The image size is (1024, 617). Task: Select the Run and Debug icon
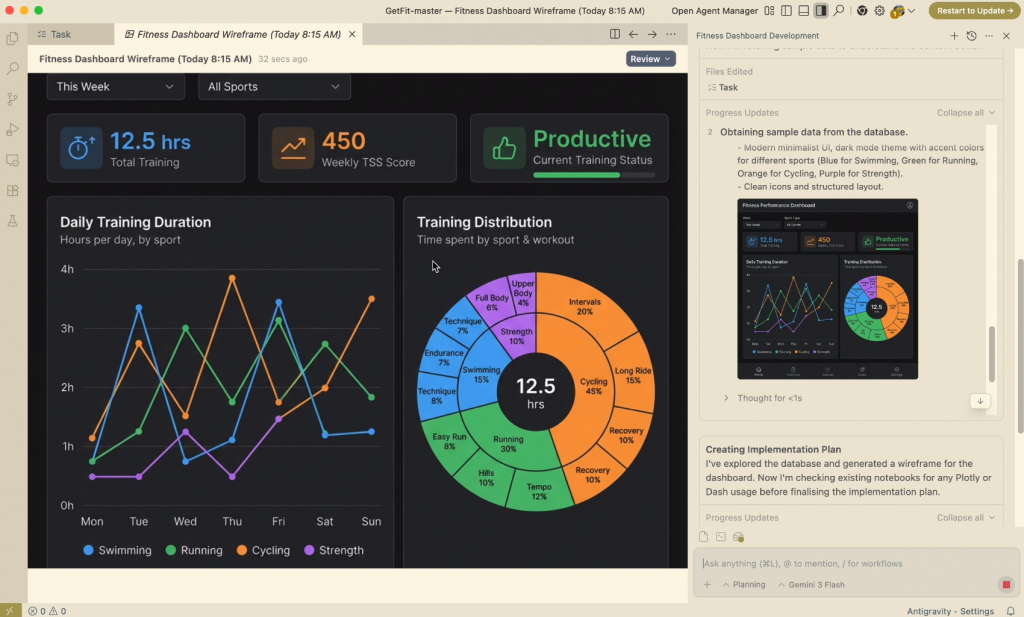pyautogui.click(x=12, y=129)
